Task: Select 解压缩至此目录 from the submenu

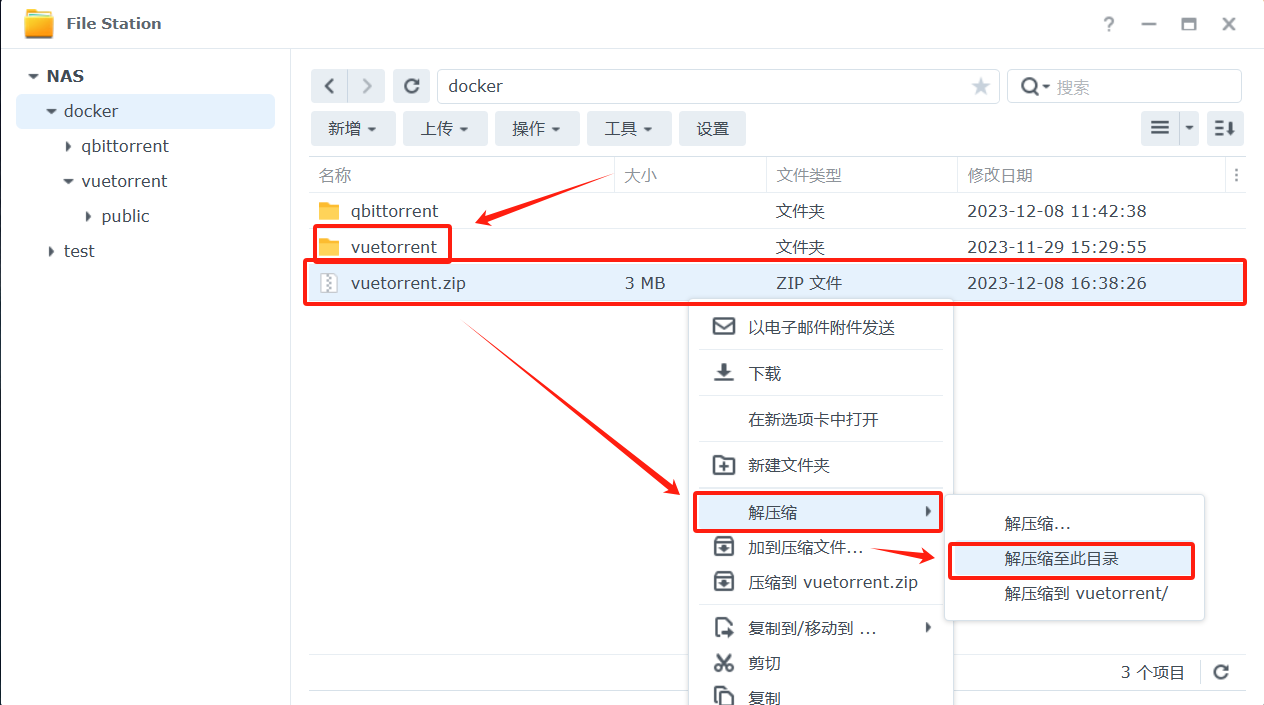Action: 1061,559
